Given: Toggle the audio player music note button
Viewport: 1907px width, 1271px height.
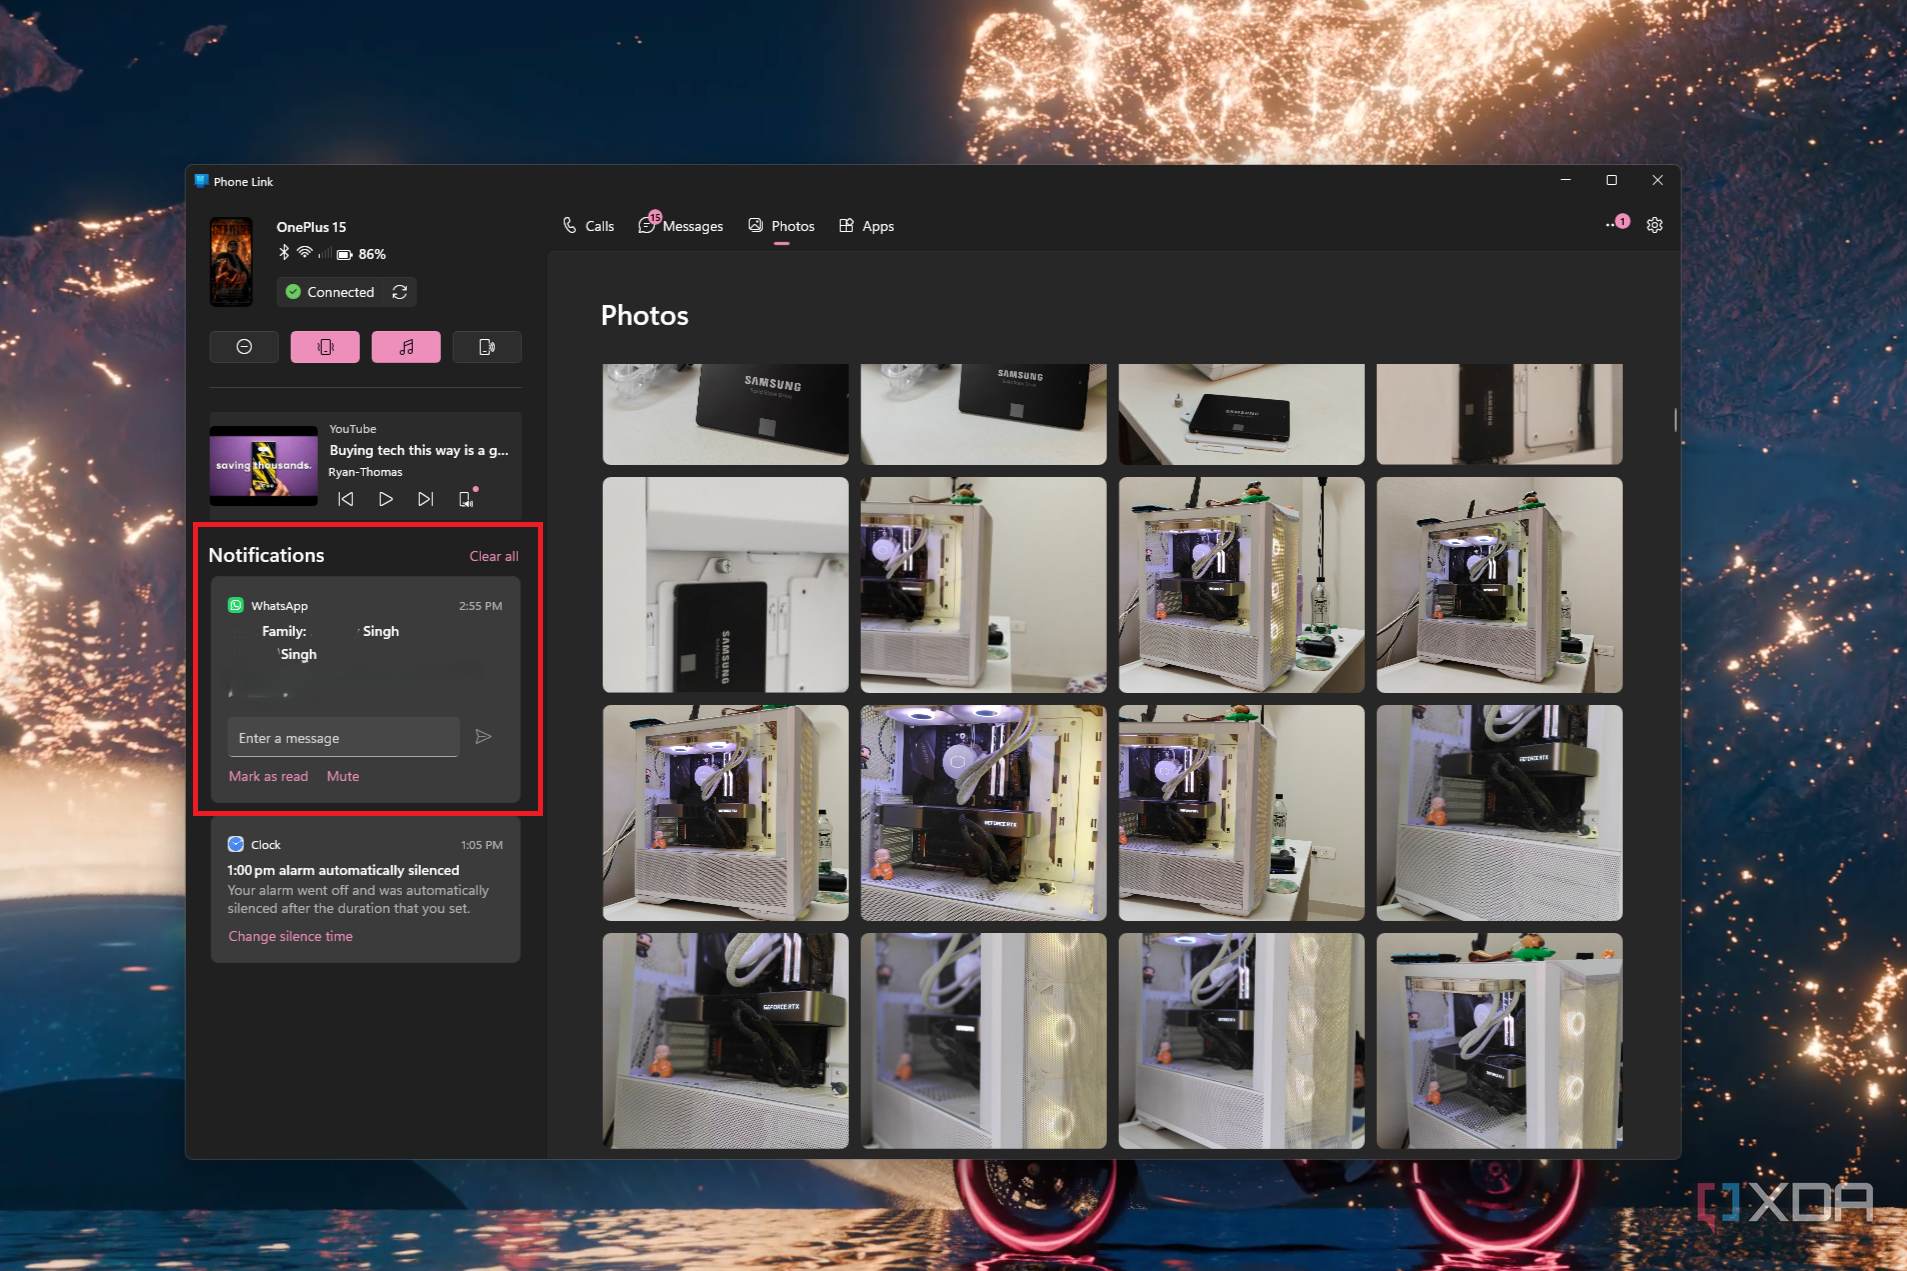Looking at the screenshot, I should tap(406, 347).
